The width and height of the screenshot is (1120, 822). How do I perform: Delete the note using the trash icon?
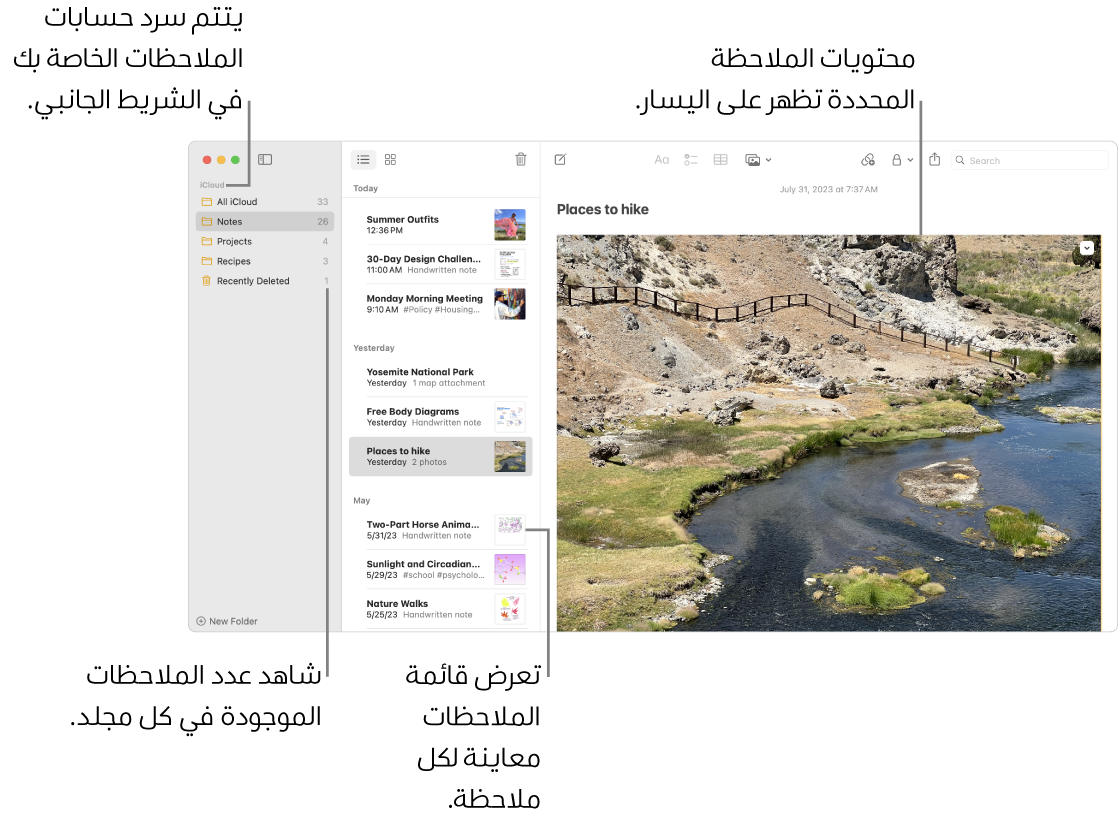click(x=520, y=159)
